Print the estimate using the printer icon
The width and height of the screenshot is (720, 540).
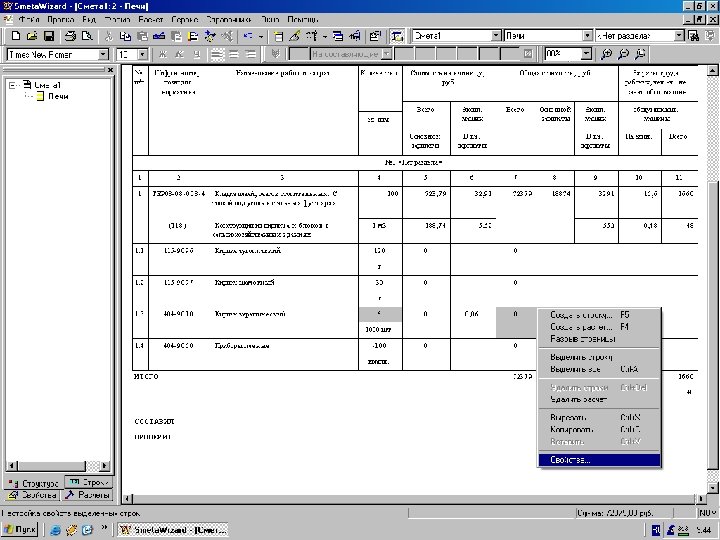(70, 36)
